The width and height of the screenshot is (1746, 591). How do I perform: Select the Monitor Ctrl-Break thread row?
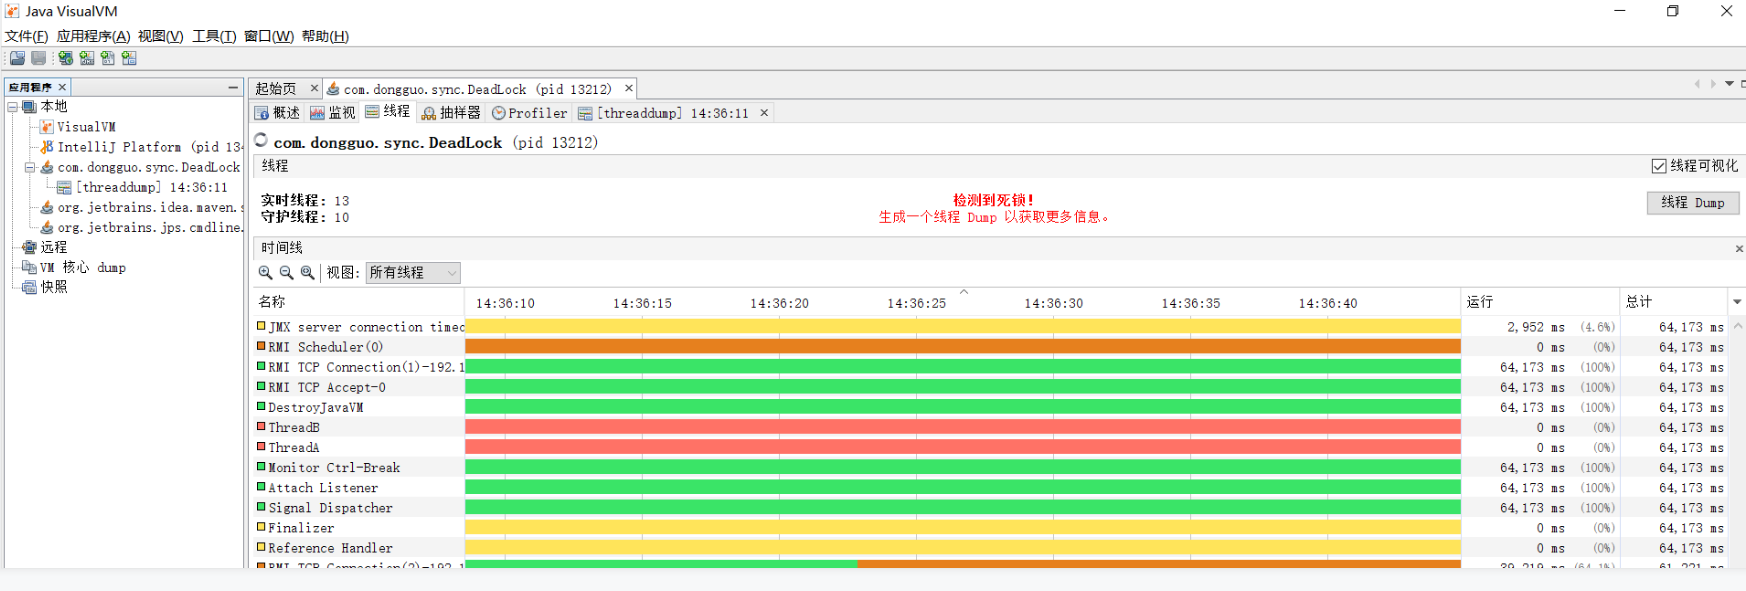coord(991,467)
